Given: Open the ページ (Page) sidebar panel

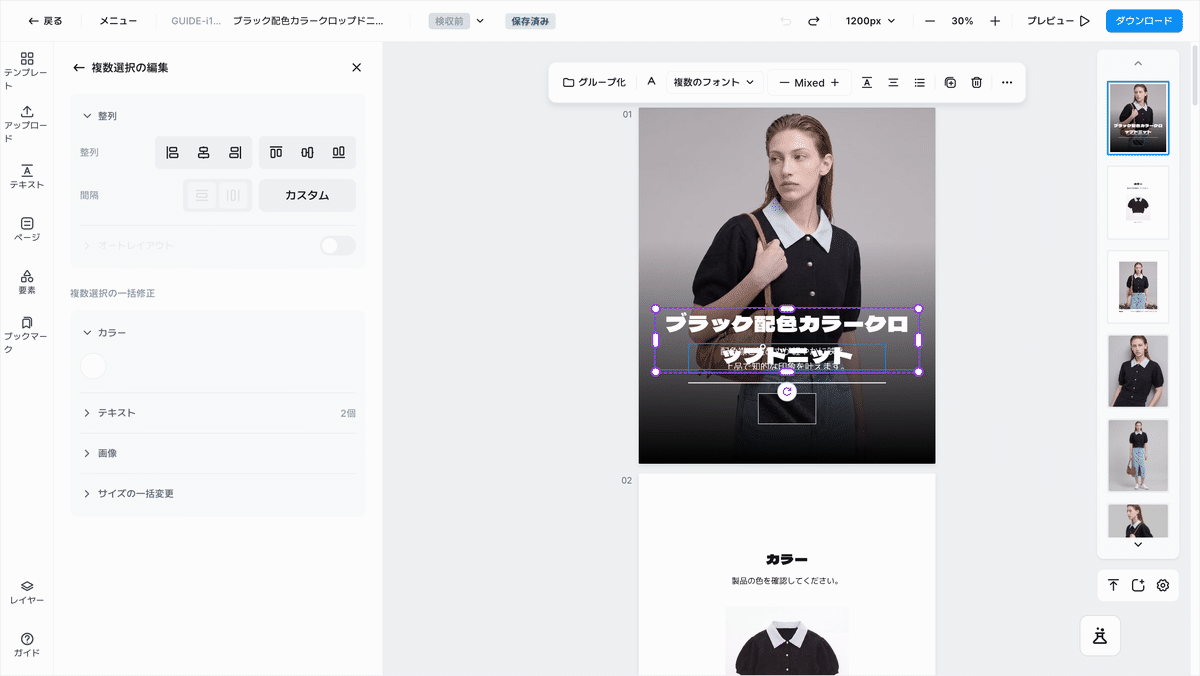Looking at the screenshot, I should [x=27, y=229].
